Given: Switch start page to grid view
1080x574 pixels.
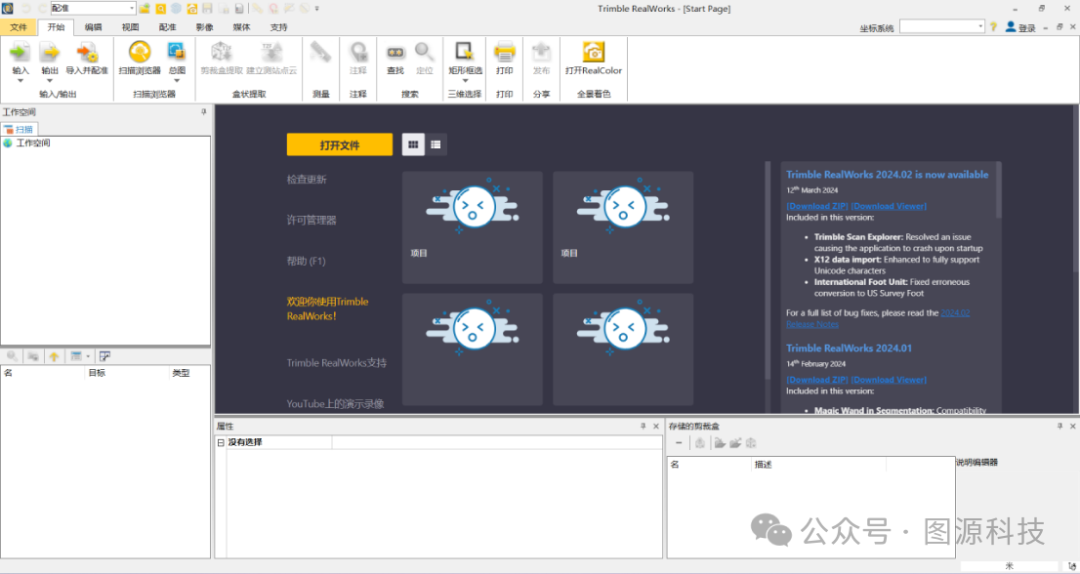Looking at the screenshot, I should [x=413, y=145].
